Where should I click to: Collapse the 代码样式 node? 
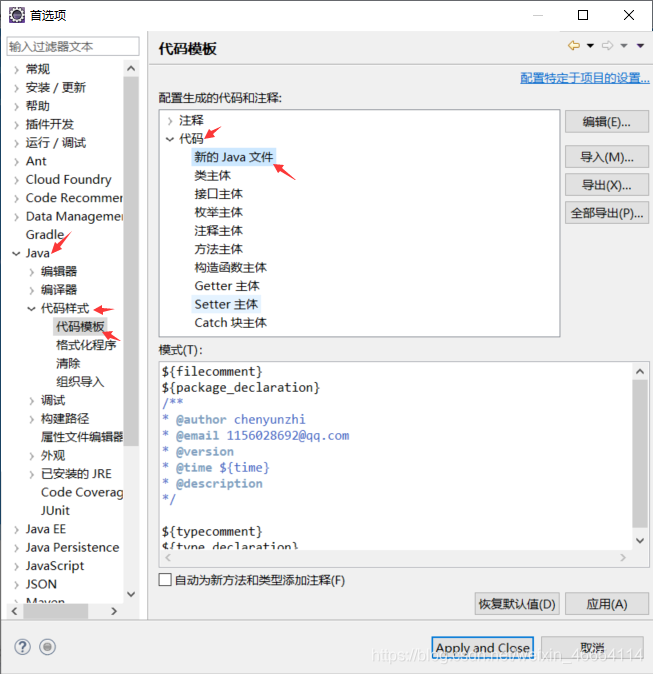click(31, 309)
